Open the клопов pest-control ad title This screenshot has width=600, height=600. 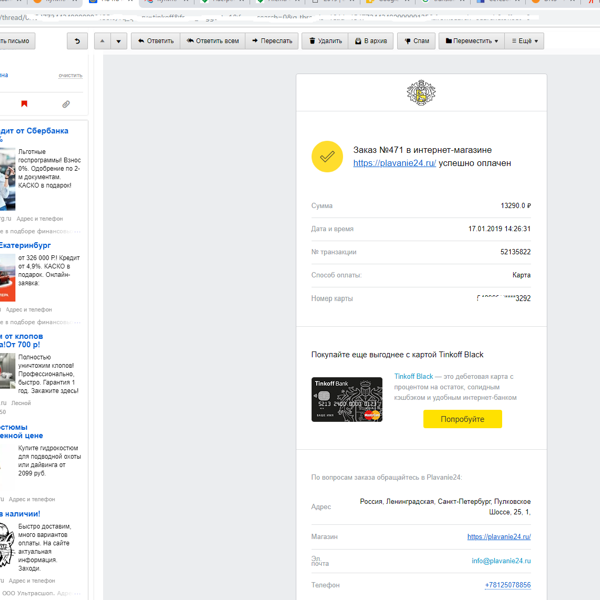tap(21, 340)
